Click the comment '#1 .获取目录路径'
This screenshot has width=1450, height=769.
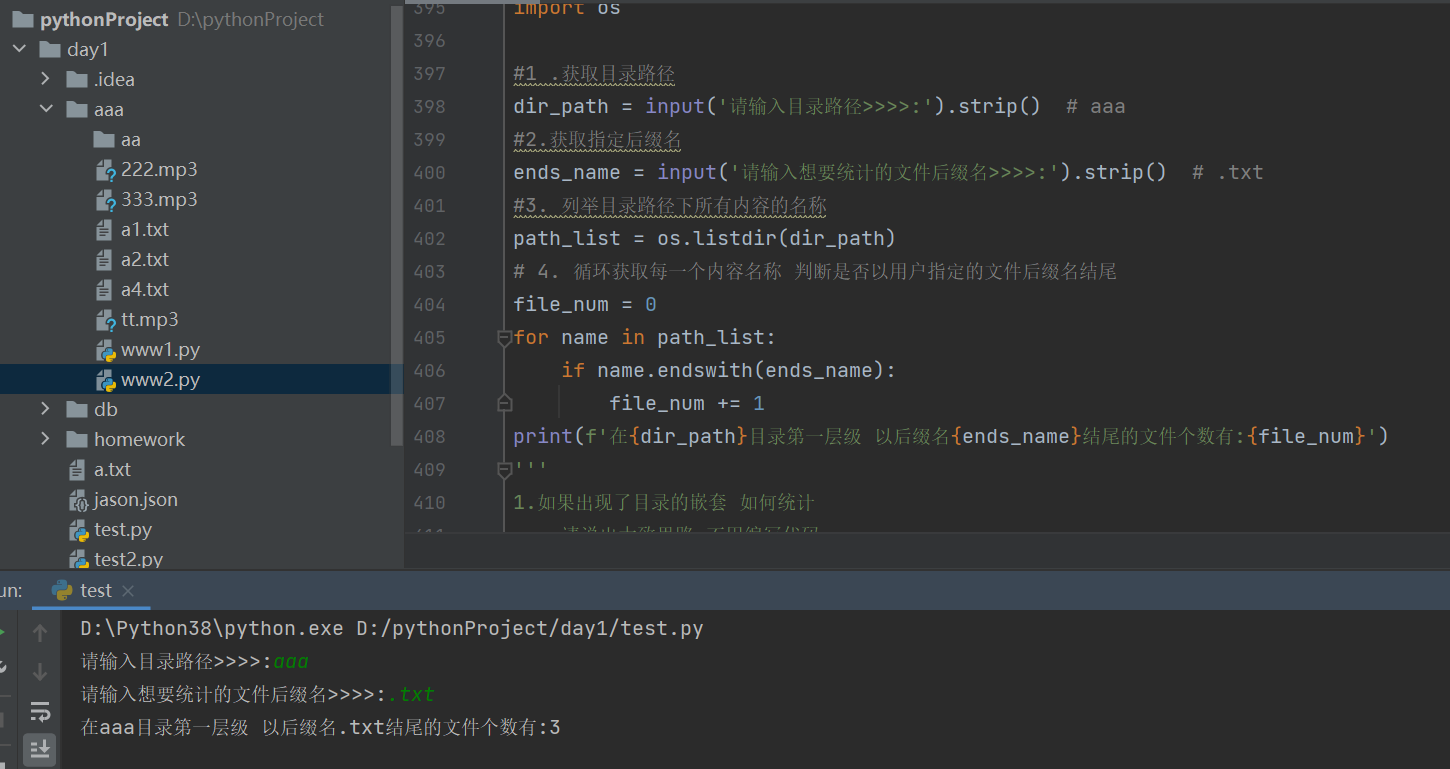click(594, 74)
